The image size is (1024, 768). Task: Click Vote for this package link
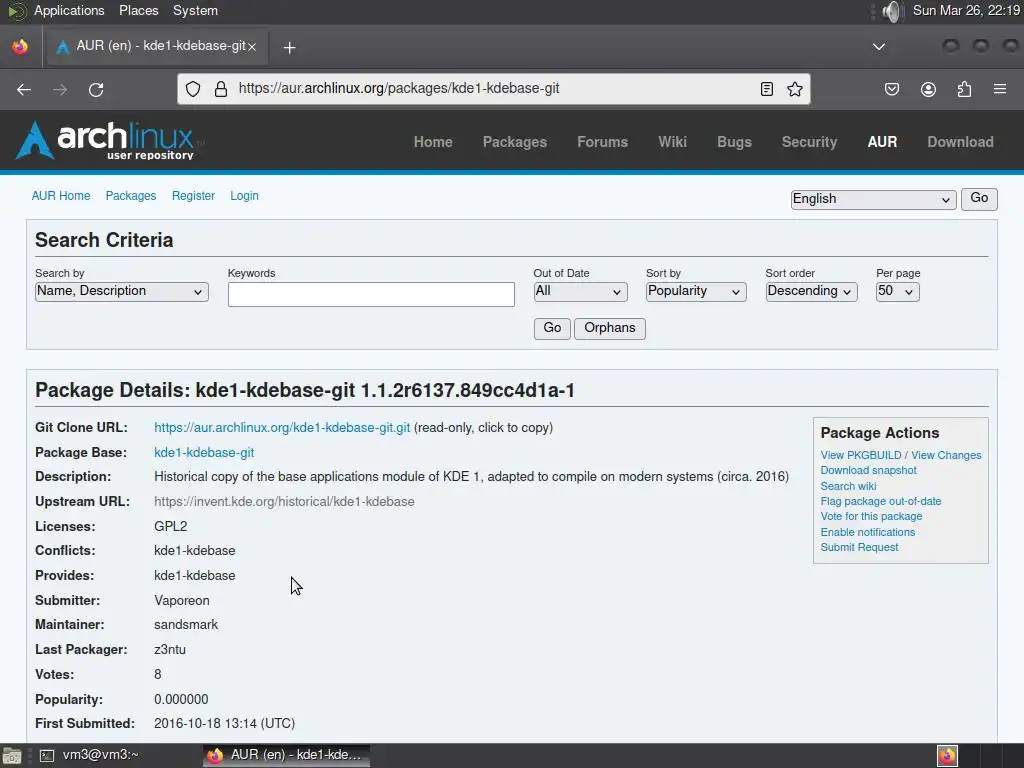[871, 517]
